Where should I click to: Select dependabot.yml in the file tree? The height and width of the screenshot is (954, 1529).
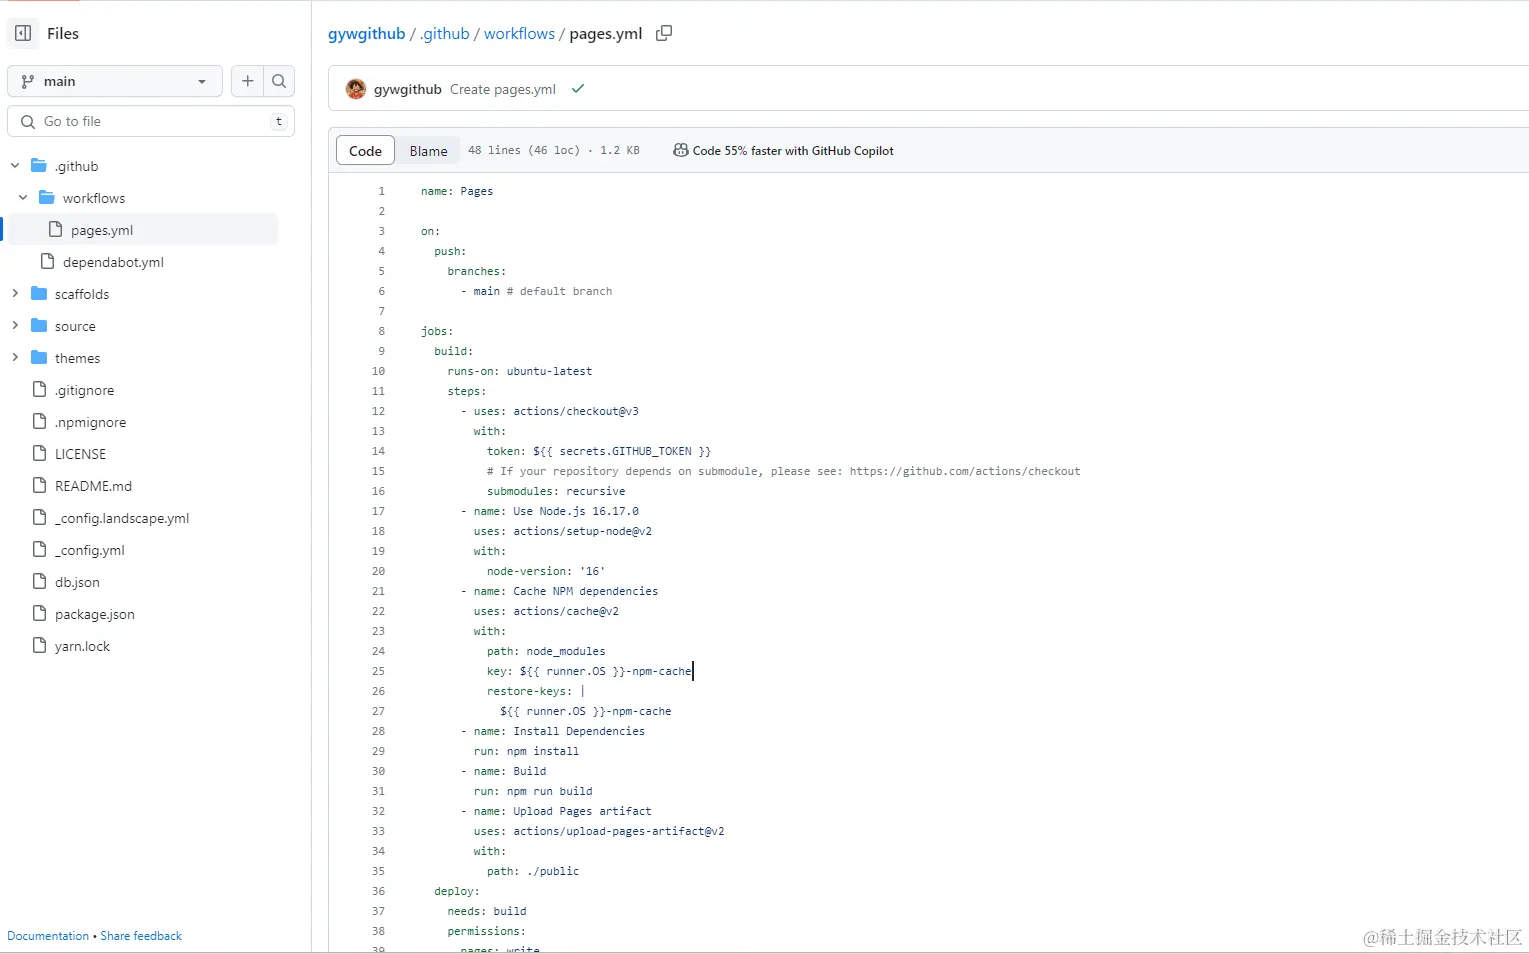click(113, 262)
